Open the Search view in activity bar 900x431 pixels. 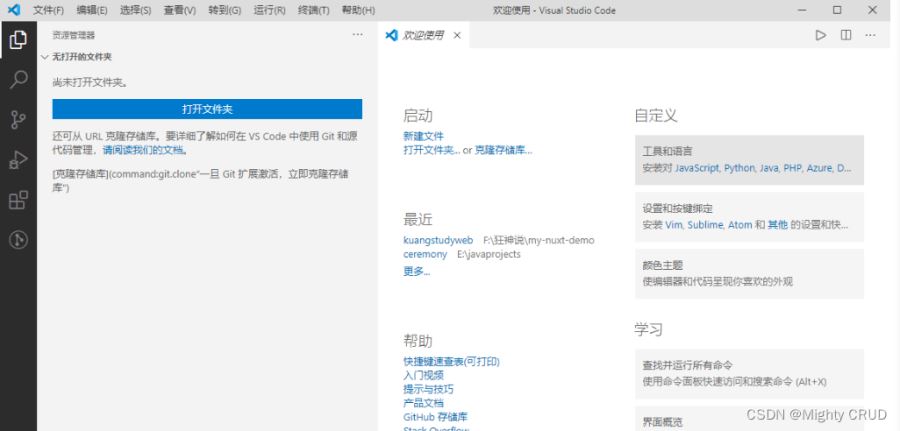18,80
